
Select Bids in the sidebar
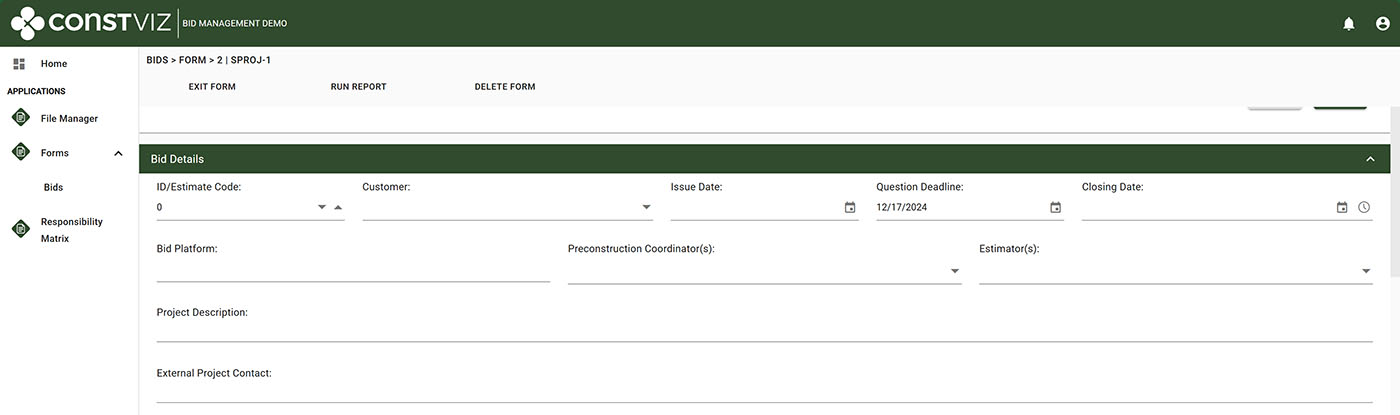54,188
